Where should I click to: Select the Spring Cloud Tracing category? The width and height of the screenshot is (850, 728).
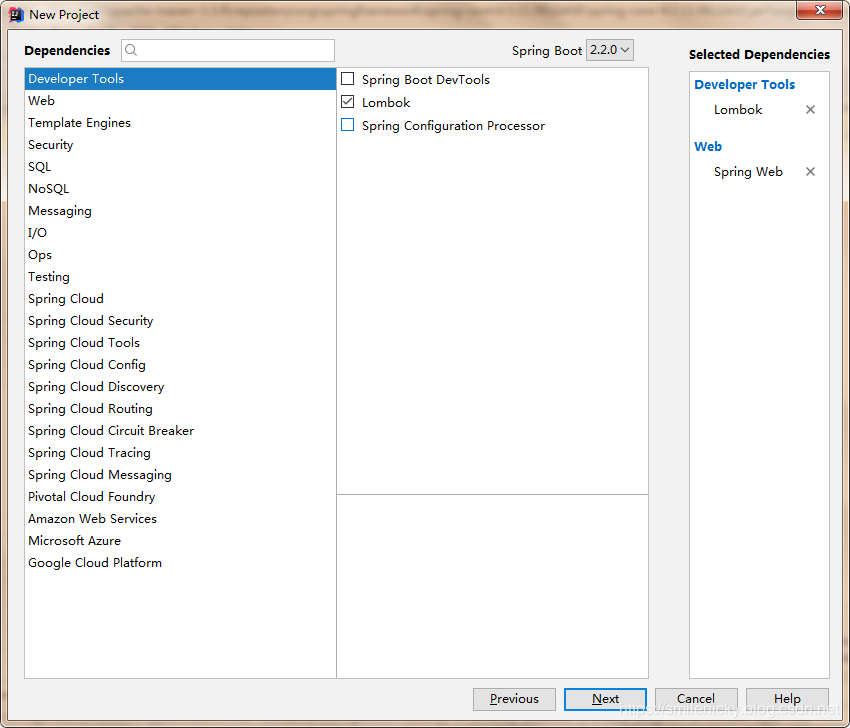(x=180, y=453)
